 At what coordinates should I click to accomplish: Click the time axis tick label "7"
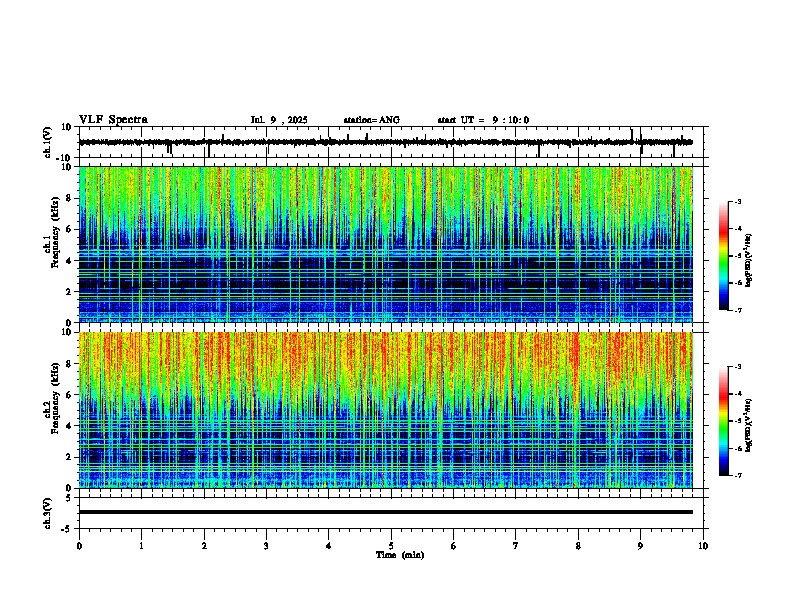coord(516,546)
